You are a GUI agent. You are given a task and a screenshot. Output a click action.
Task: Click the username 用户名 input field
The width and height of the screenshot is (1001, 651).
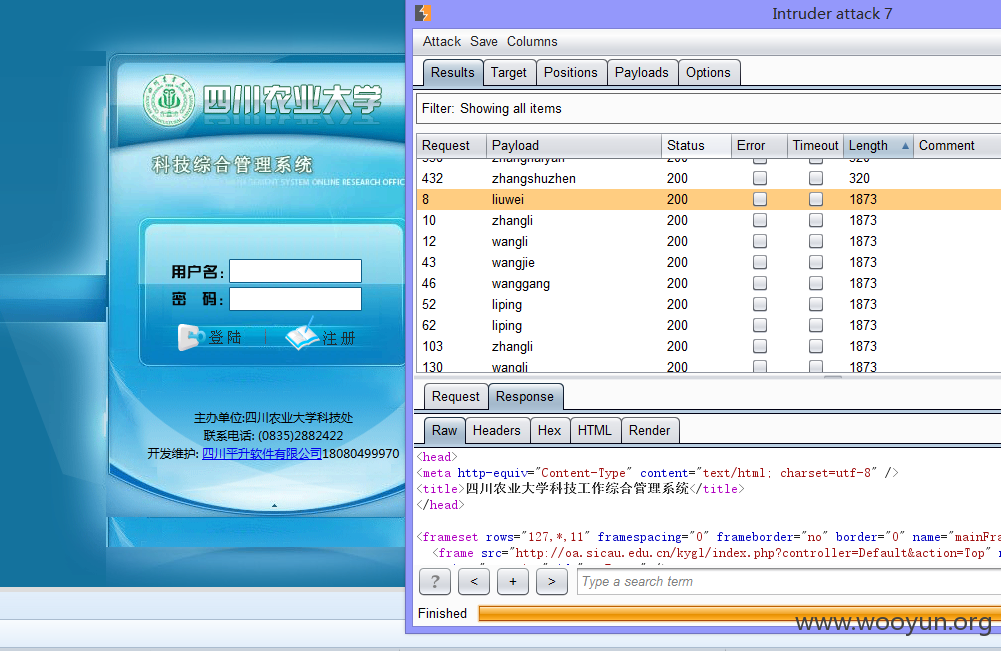click(x=296, y=271)
